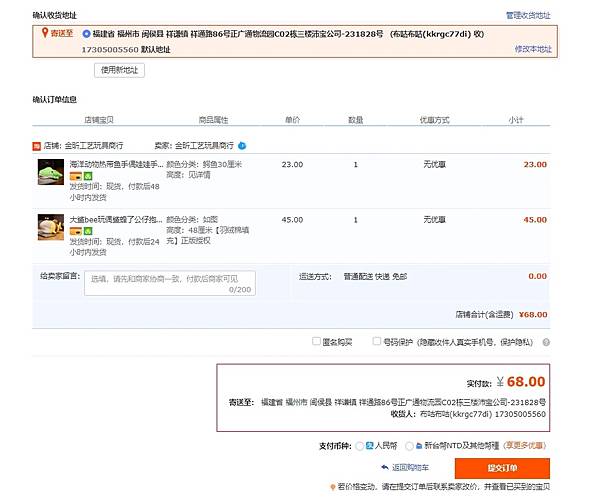Click the 颜色分类: 鳄鱼30厘米 attribute text
600x500 pixels.
tap(204, 164)
